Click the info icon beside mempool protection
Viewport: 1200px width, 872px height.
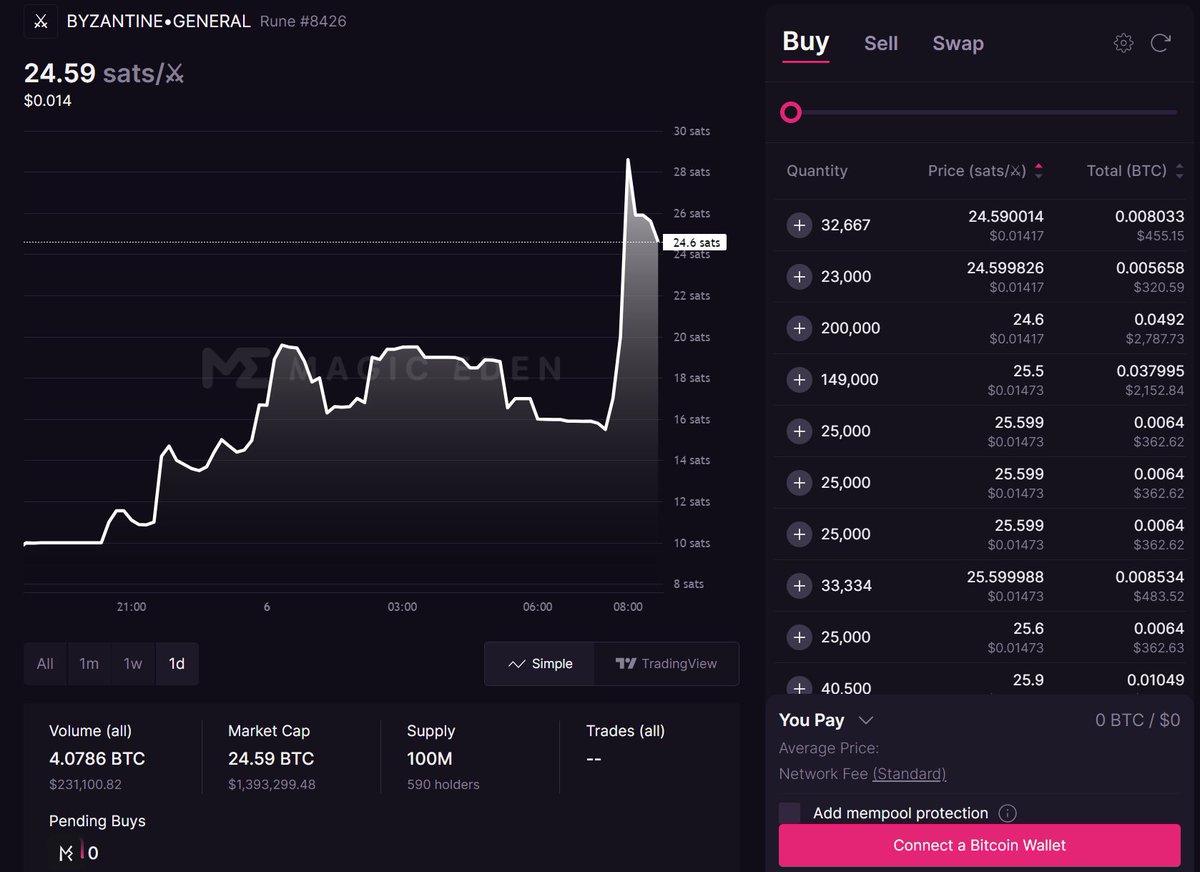(1008, 813)
